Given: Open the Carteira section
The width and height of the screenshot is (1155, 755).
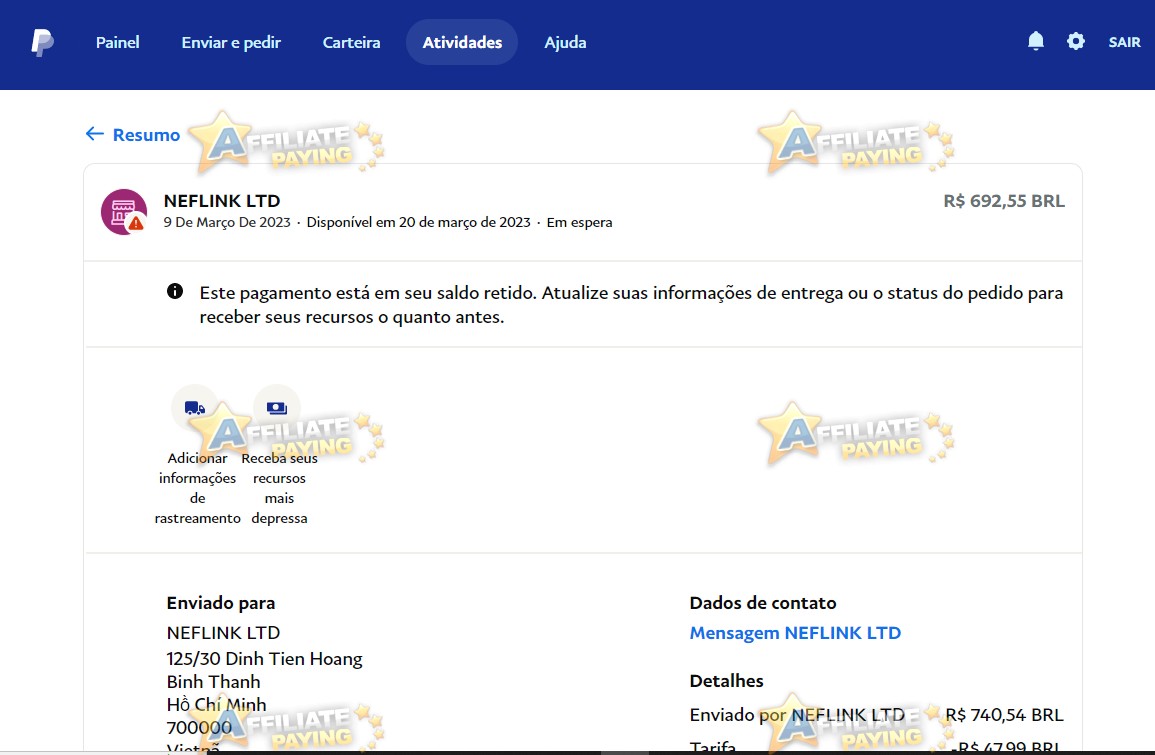Looking at the screenshot, I should [351, 43].
